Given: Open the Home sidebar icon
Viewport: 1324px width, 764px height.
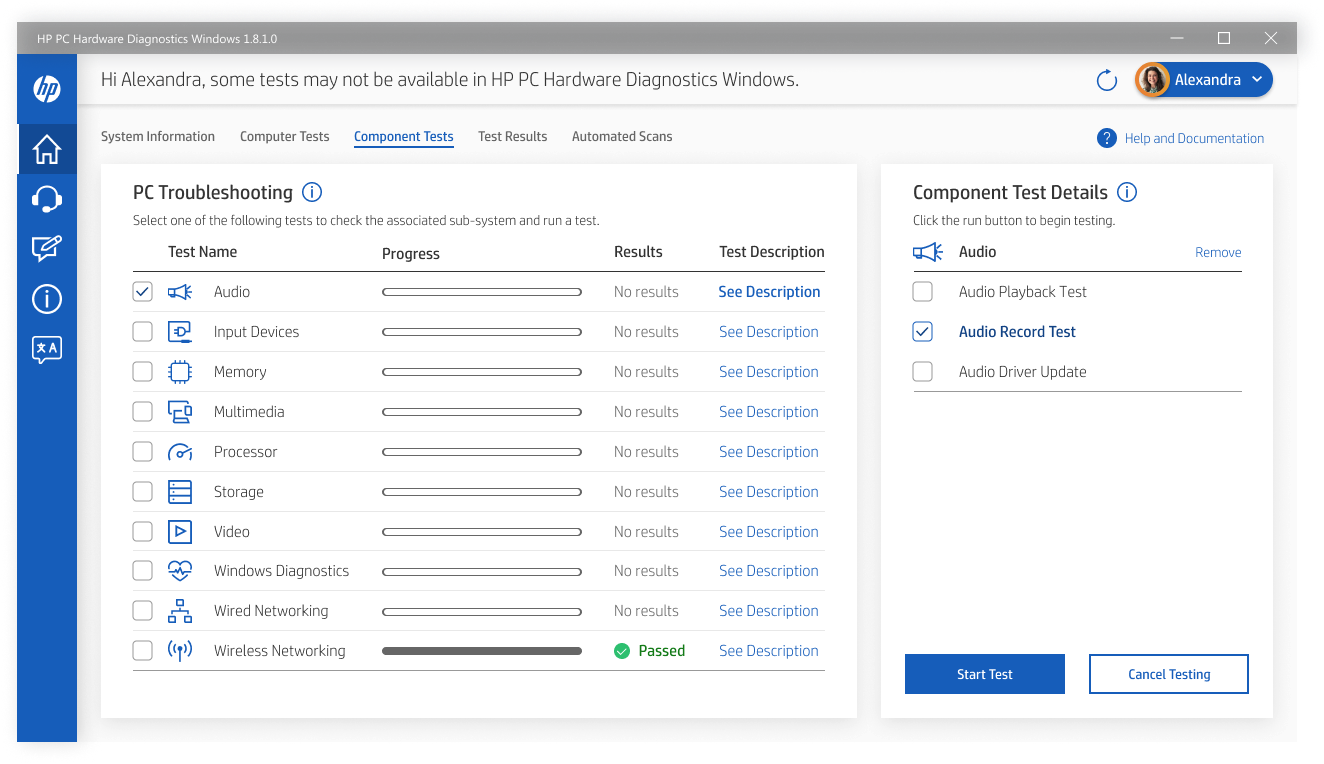Looking at the screenshot, I should pyautogui.click(x=47, y=149).
